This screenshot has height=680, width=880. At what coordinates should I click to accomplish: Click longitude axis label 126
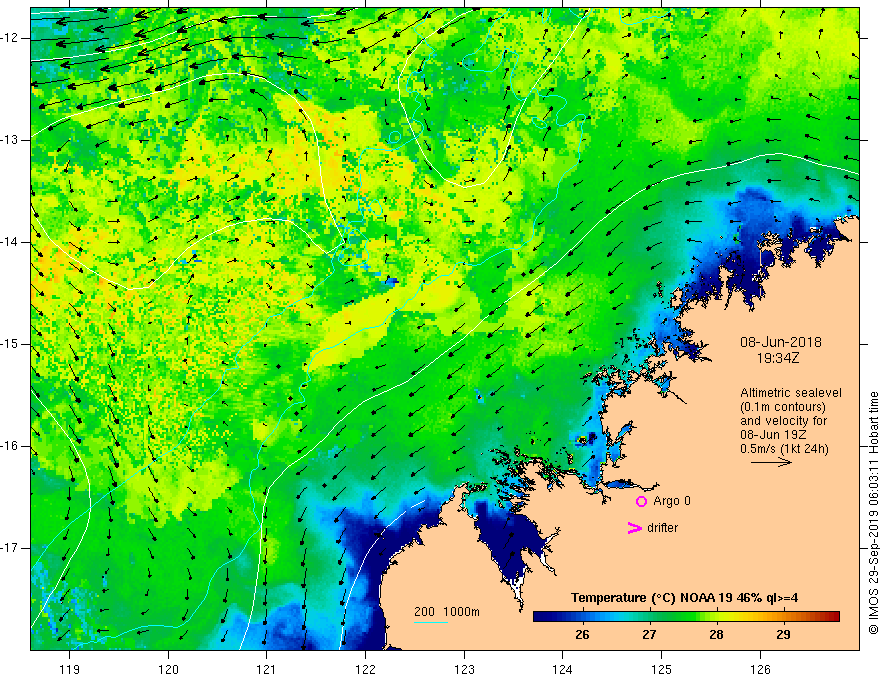click(760, 669)
